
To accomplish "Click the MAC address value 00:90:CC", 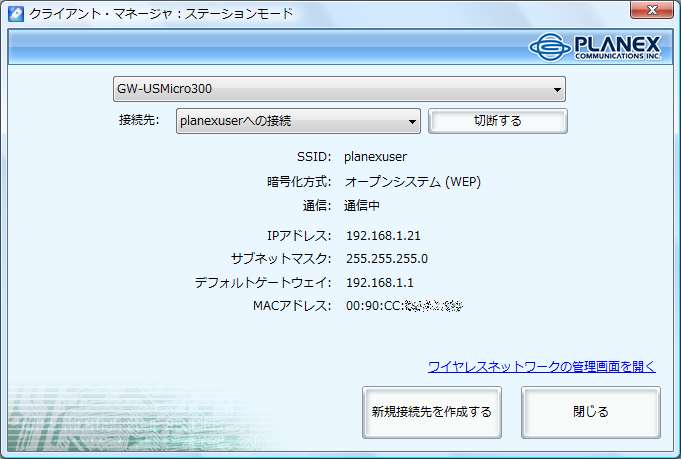I will tap(404, 306).
